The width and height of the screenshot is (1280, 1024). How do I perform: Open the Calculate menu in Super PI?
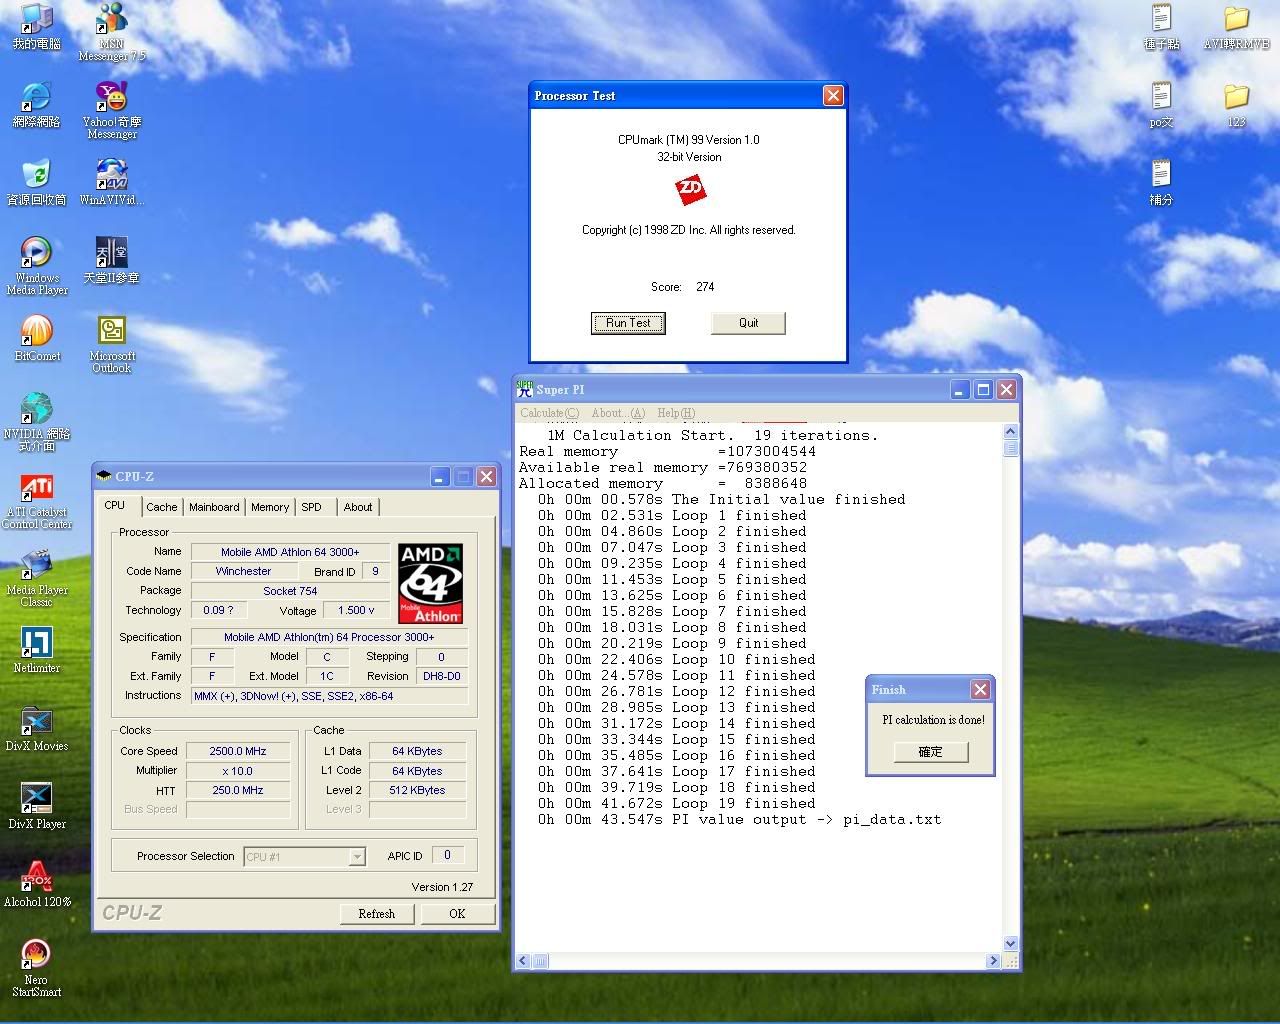(x=549, y=412)
